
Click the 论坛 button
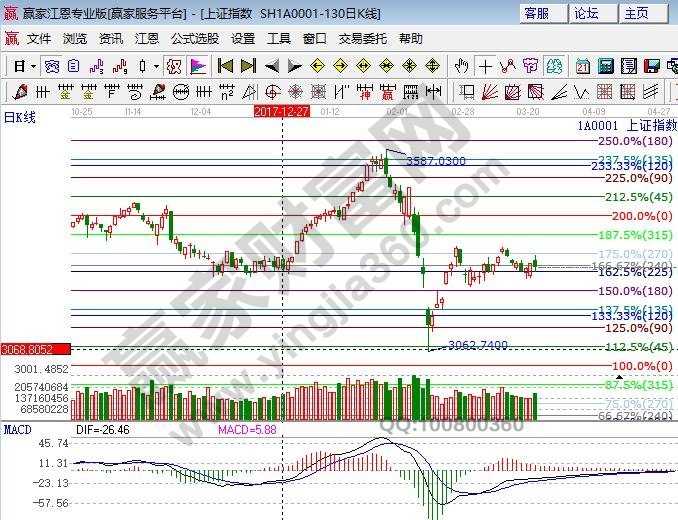[x=587, y=13]
